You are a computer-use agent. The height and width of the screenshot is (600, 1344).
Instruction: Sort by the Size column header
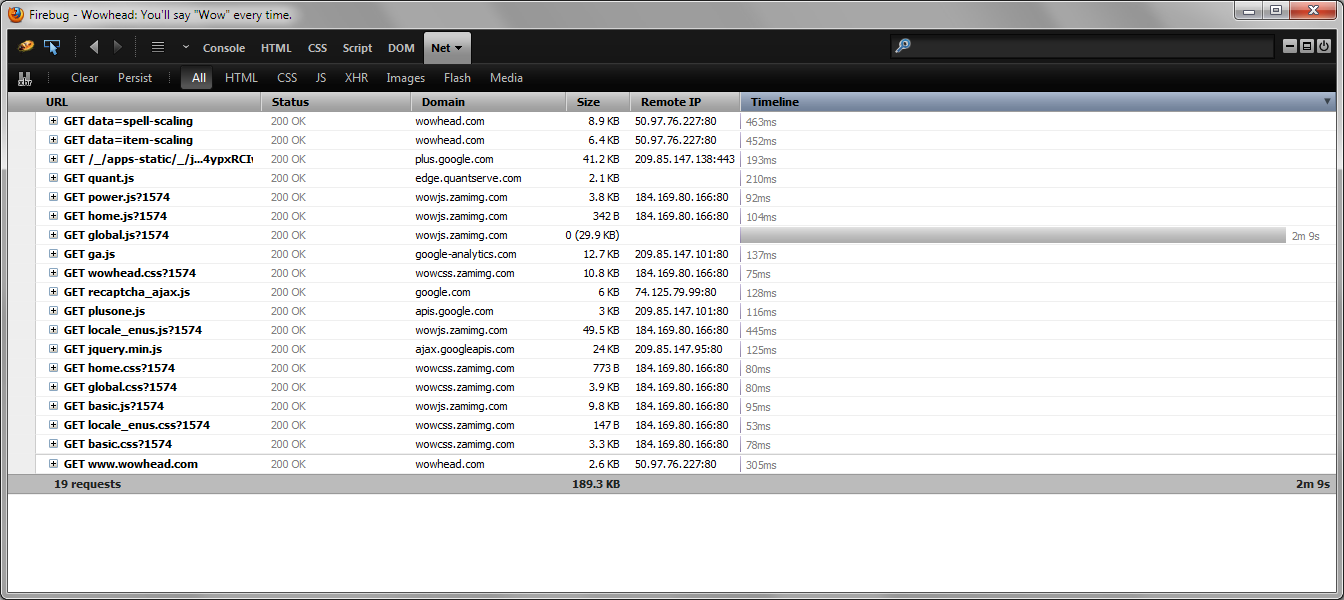[597, 102]
